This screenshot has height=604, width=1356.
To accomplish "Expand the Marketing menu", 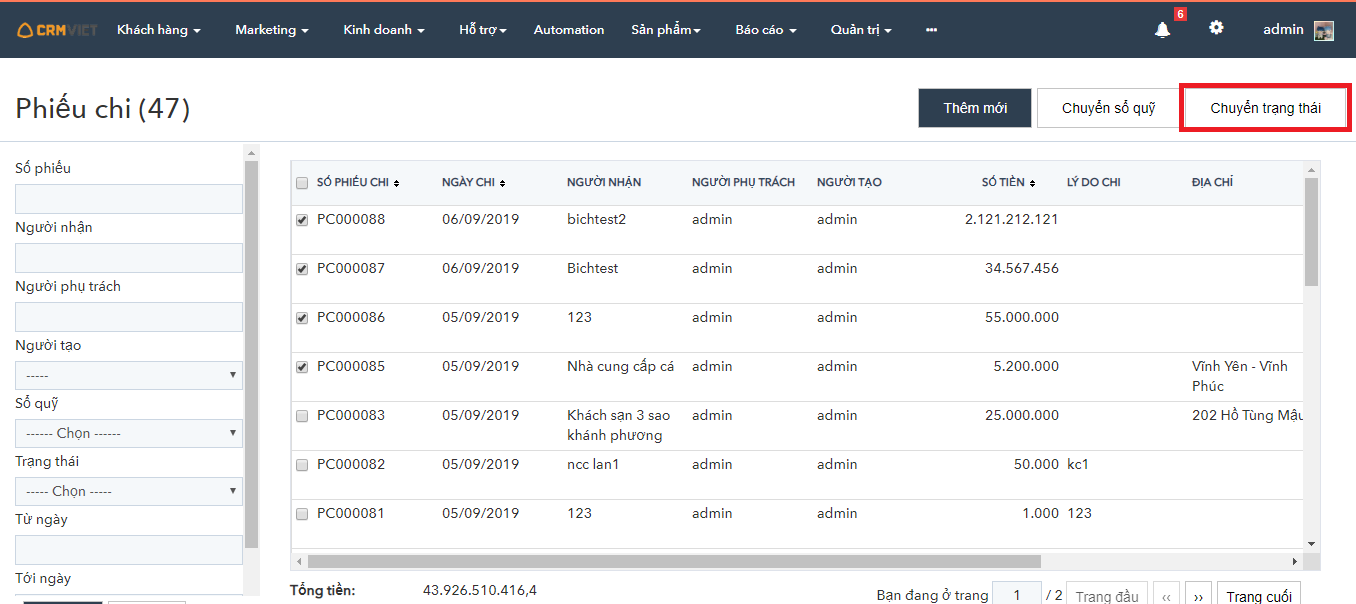I will click(x=272, y=30).
